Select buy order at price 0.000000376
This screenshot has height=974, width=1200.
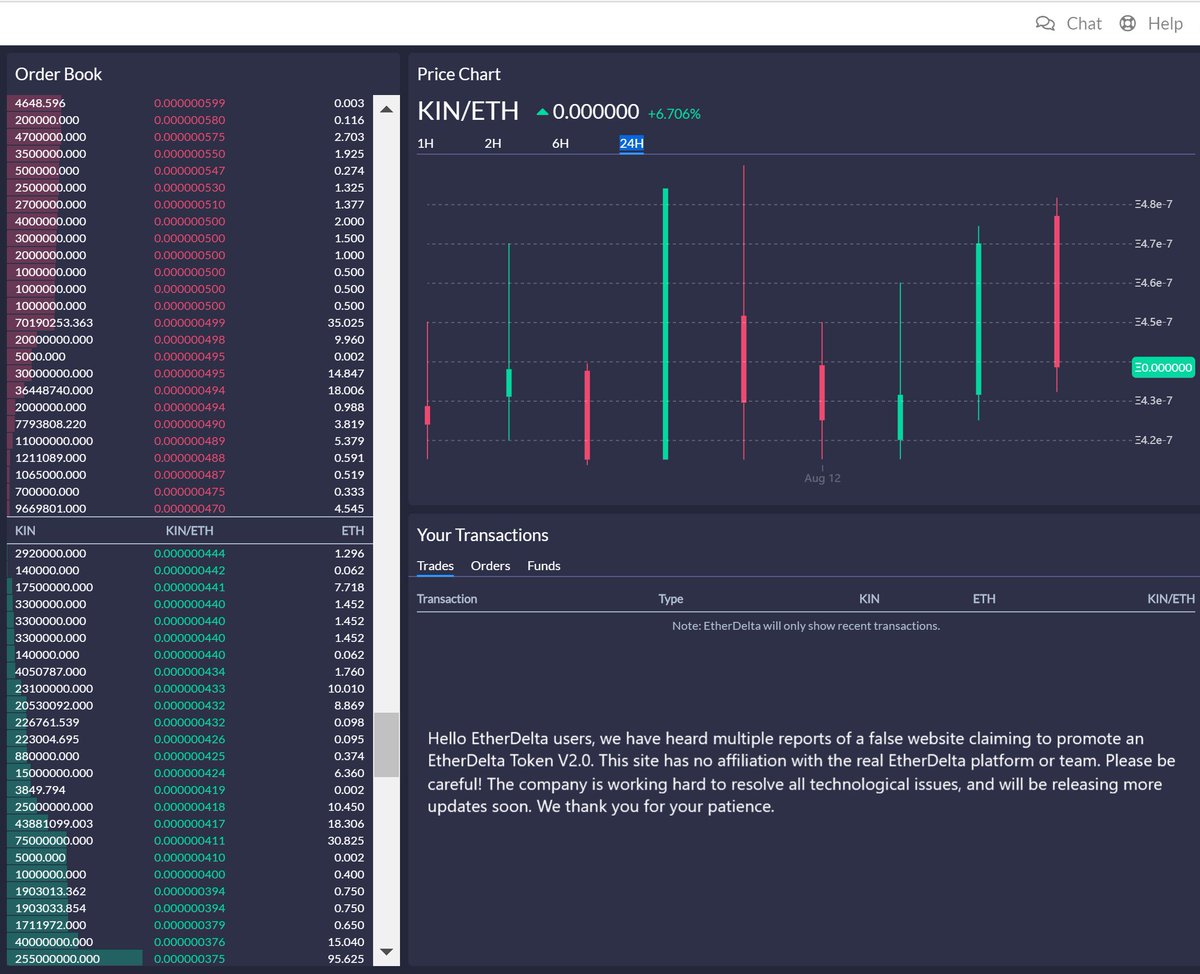coord(190,941)
